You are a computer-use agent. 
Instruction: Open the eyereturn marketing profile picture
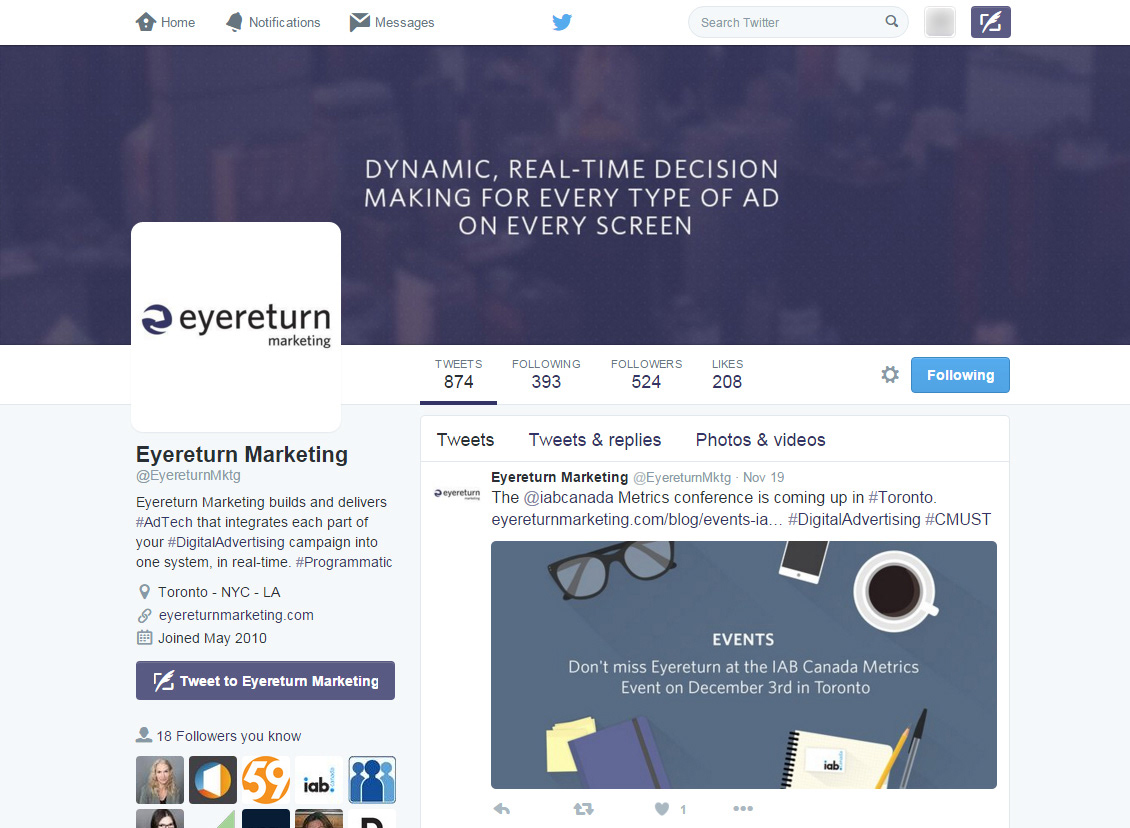(x=236, y=326)
